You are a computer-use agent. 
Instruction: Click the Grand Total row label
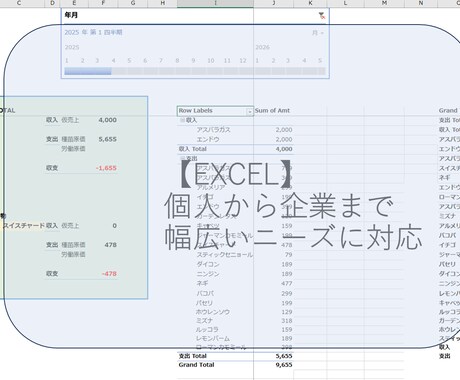(196, 365)
